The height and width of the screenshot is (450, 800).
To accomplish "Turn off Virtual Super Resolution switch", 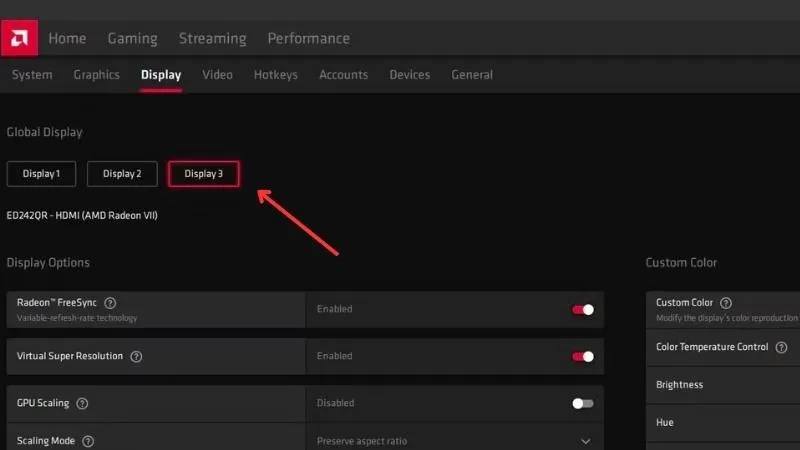I will point(582,356).
